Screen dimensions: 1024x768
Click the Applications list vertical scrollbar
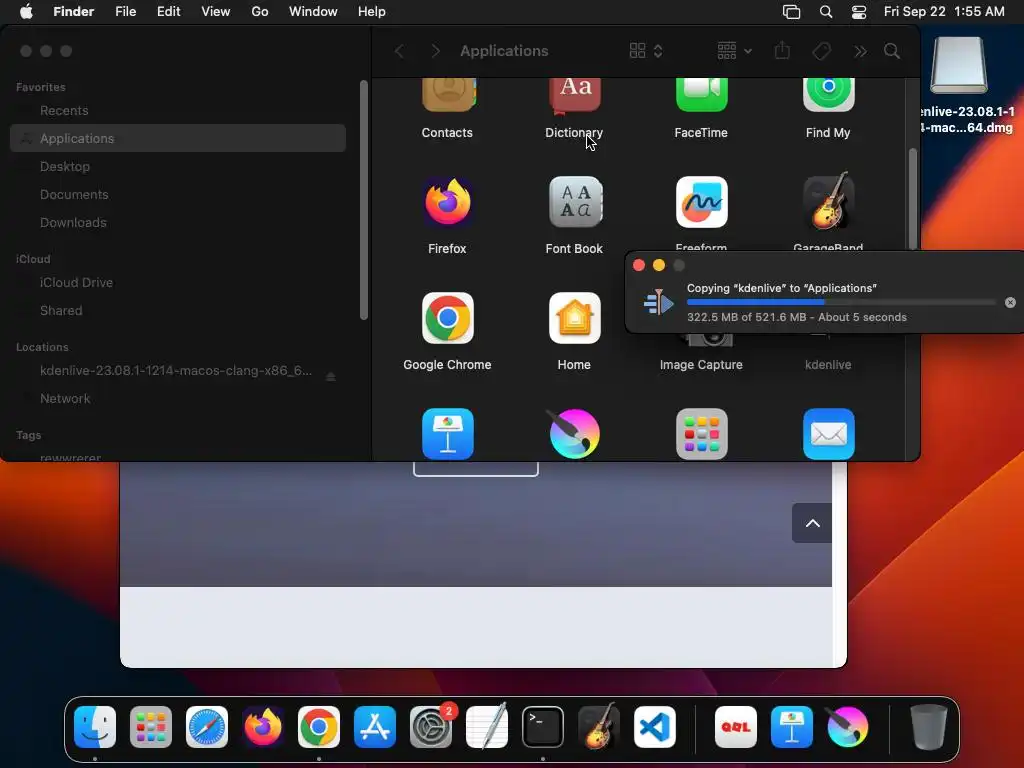912,199
